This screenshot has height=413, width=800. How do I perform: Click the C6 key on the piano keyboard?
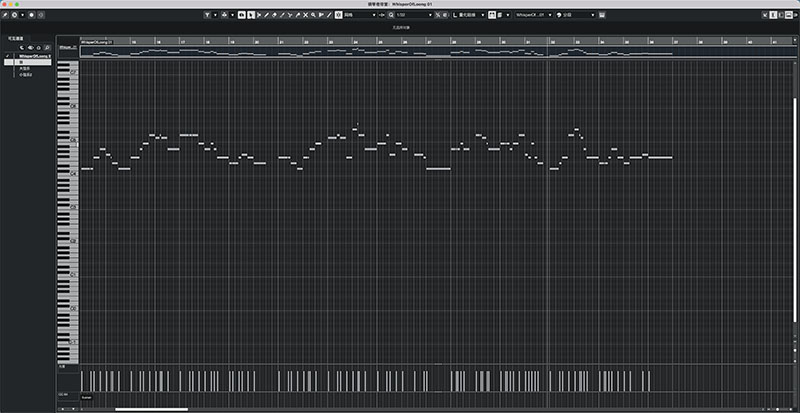68,106
